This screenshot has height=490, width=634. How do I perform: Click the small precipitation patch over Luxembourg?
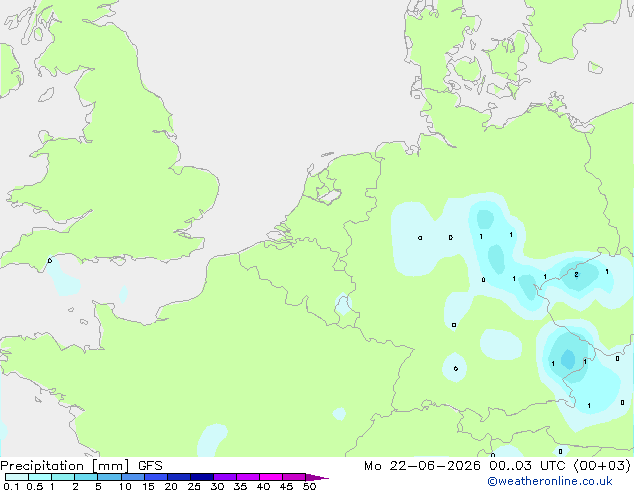point(343,304)
